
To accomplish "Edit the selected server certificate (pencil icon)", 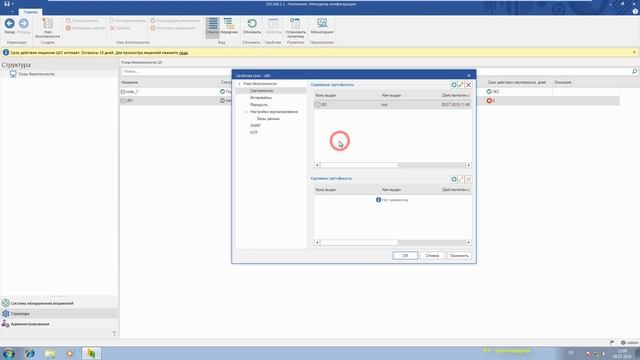I will click(461, 85).
